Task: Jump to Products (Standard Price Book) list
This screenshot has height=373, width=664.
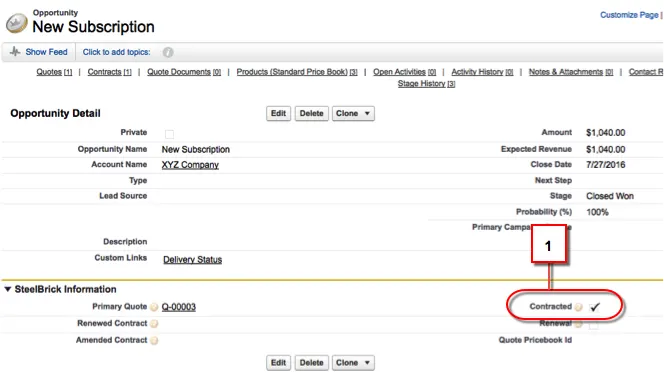Action: point(297,72)
